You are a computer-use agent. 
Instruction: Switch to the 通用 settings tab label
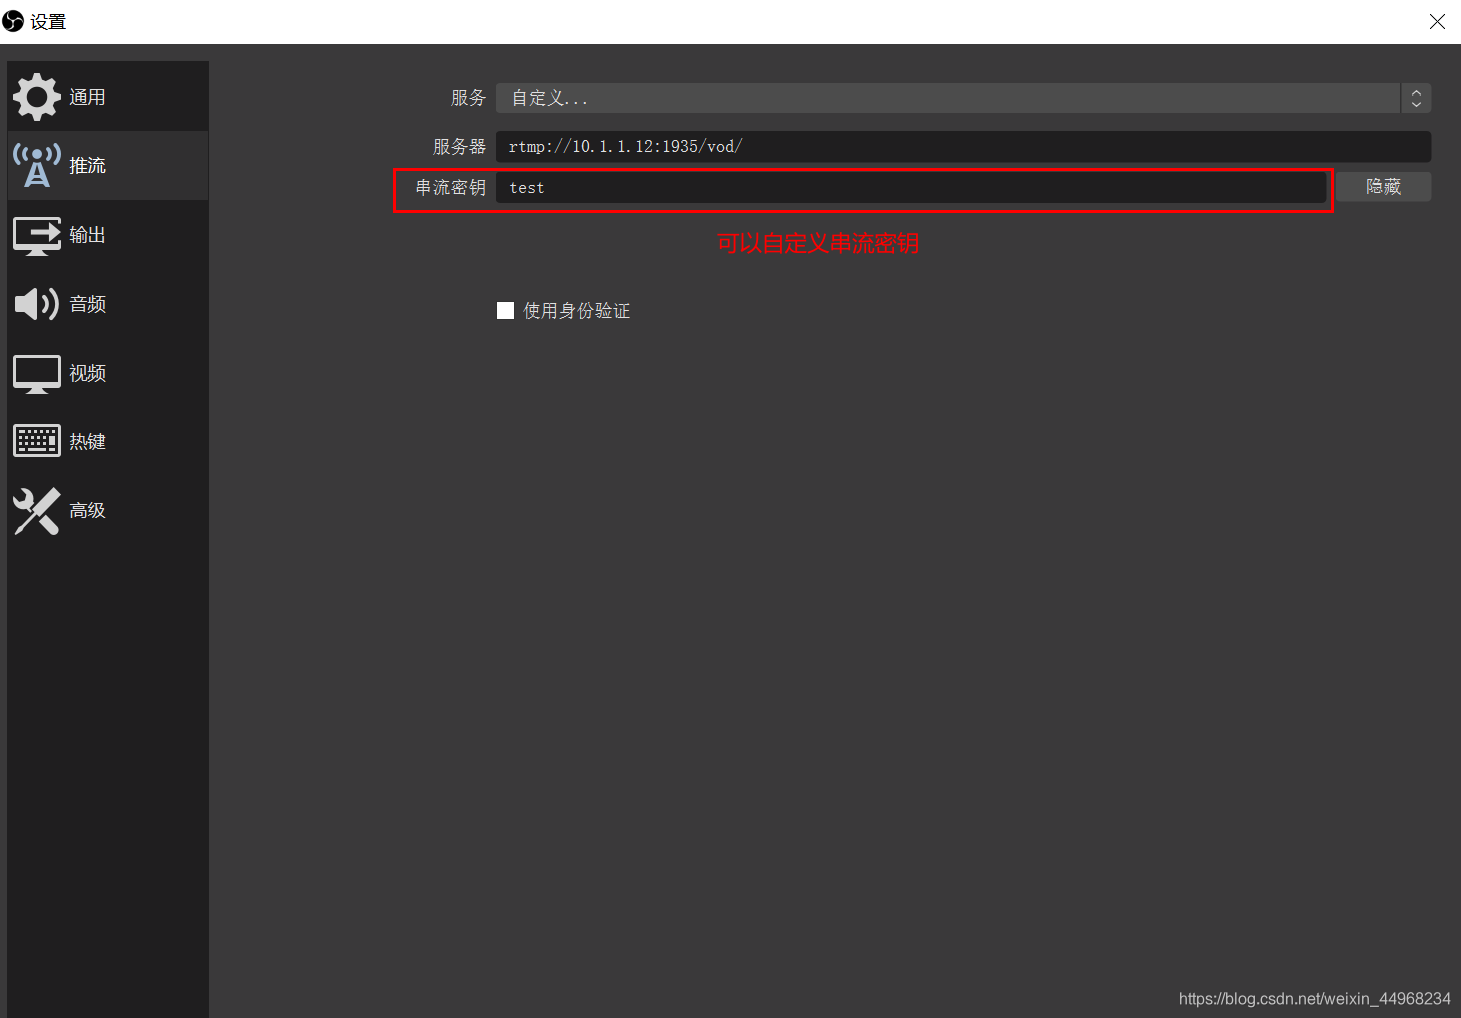(x=87, y=97)
